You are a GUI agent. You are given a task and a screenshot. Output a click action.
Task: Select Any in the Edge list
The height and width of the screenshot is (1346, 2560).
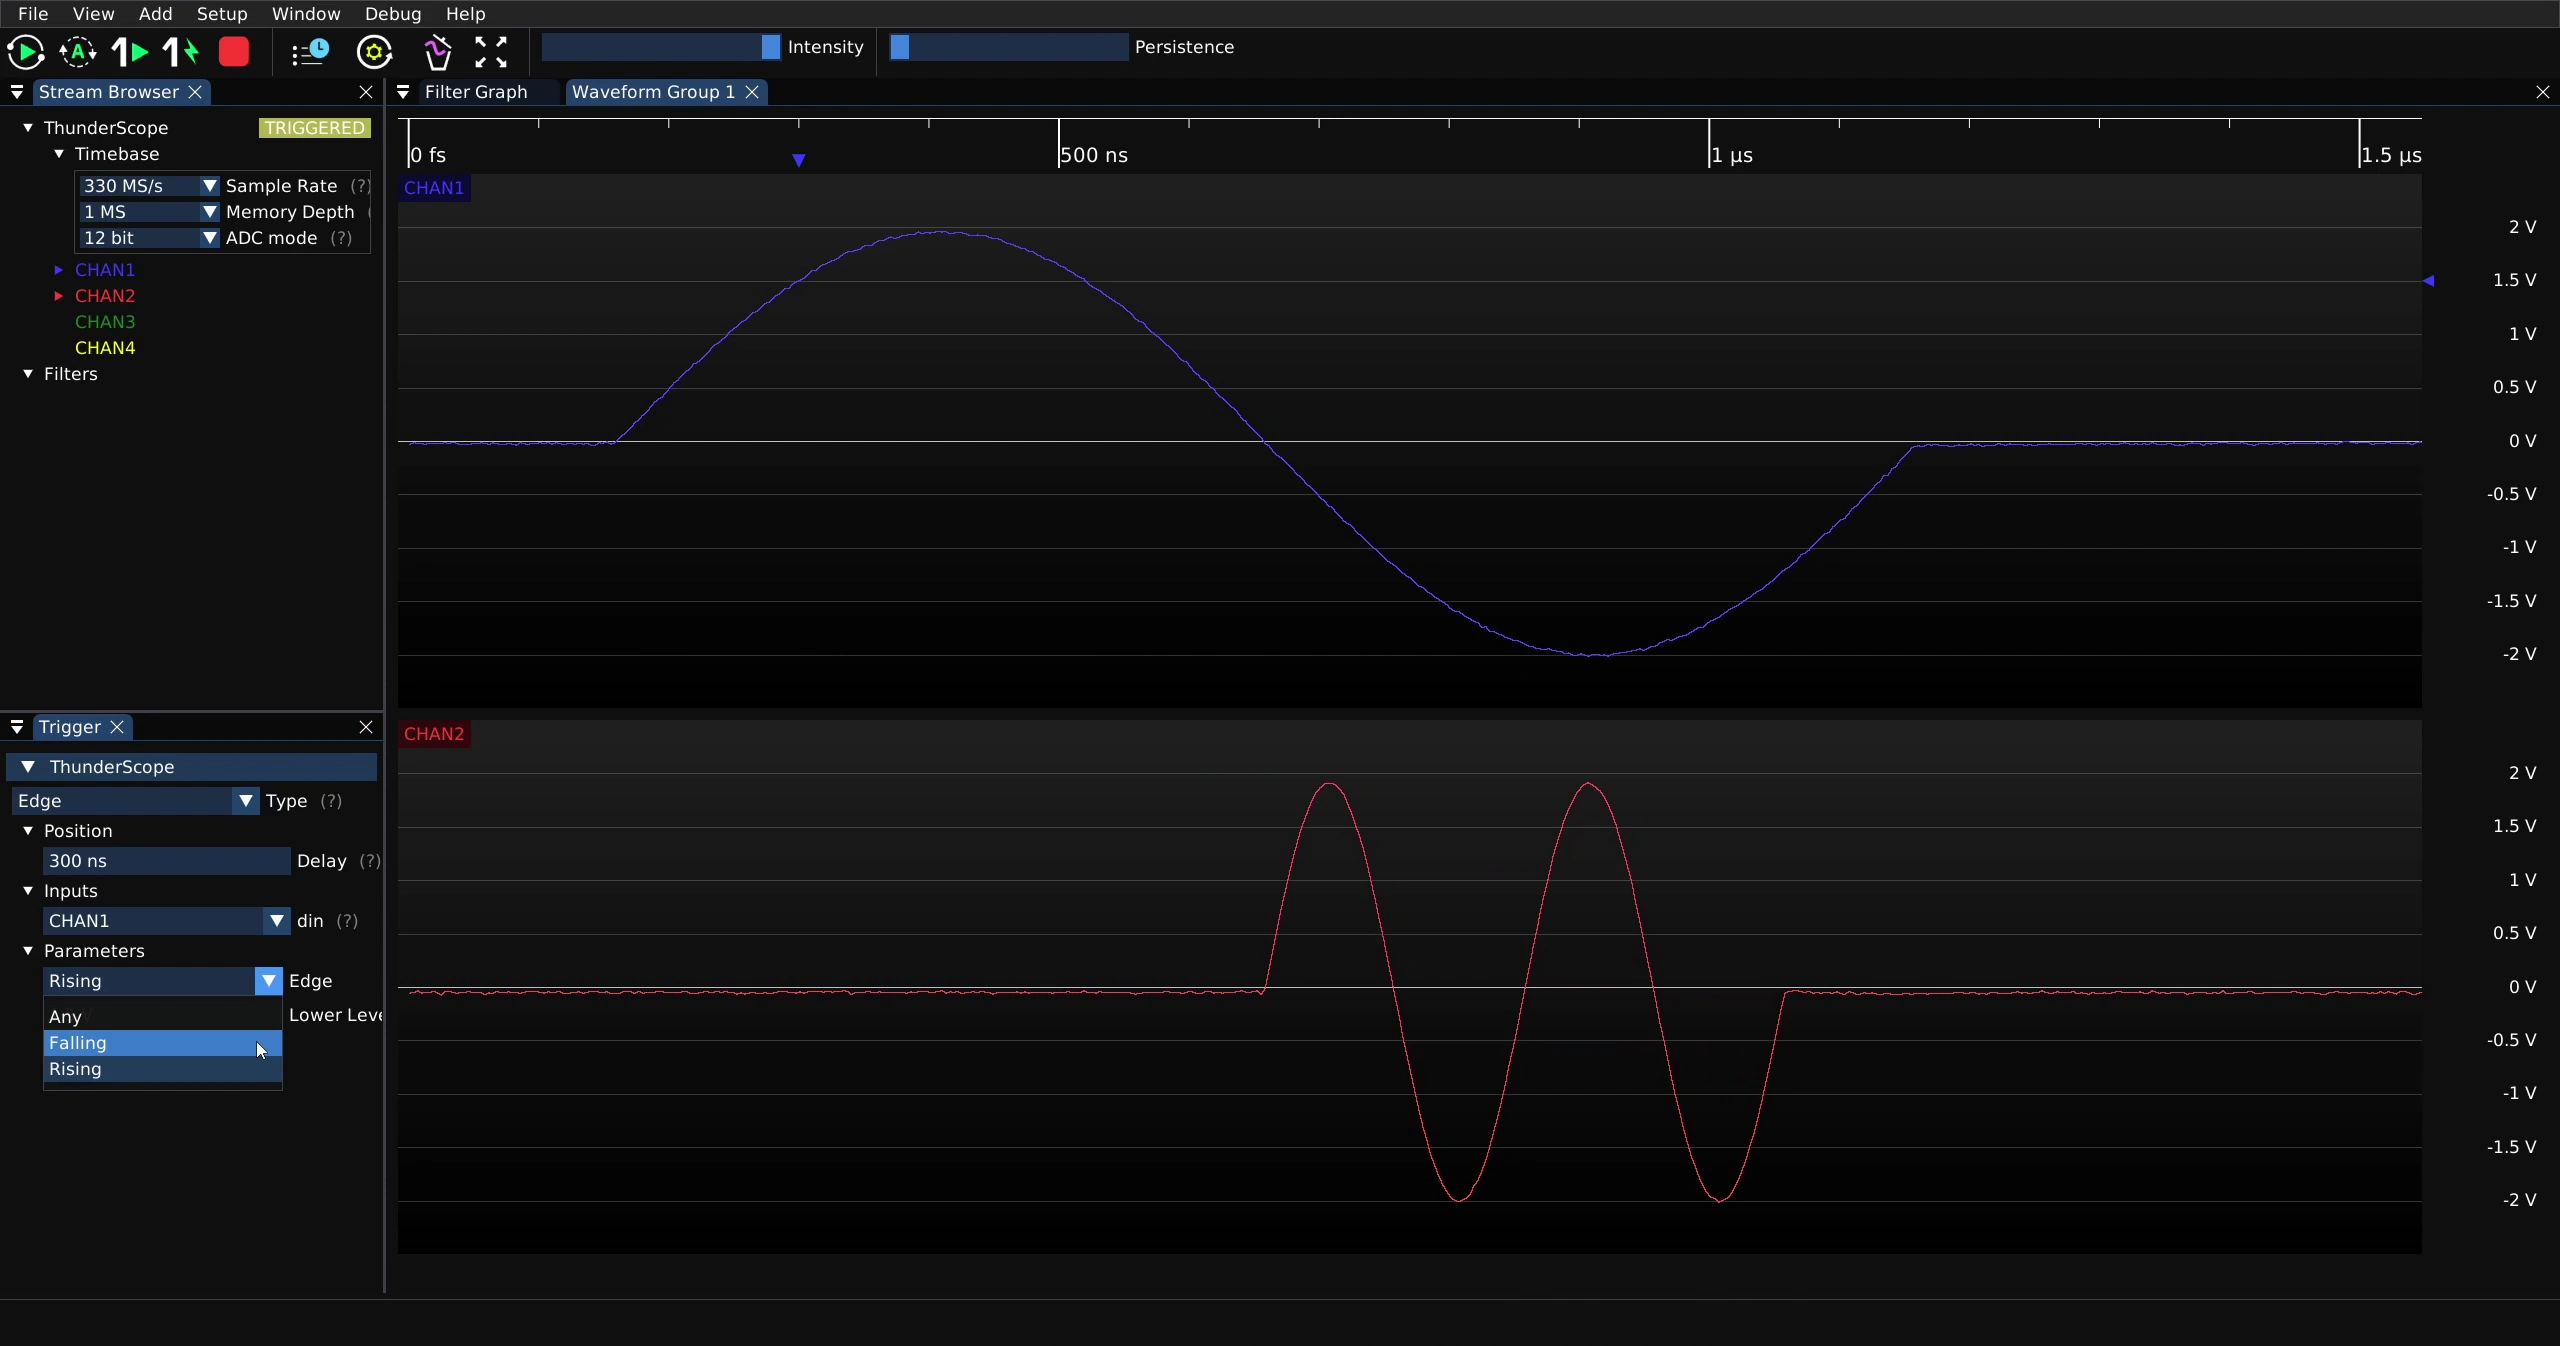click(162, 1017)
